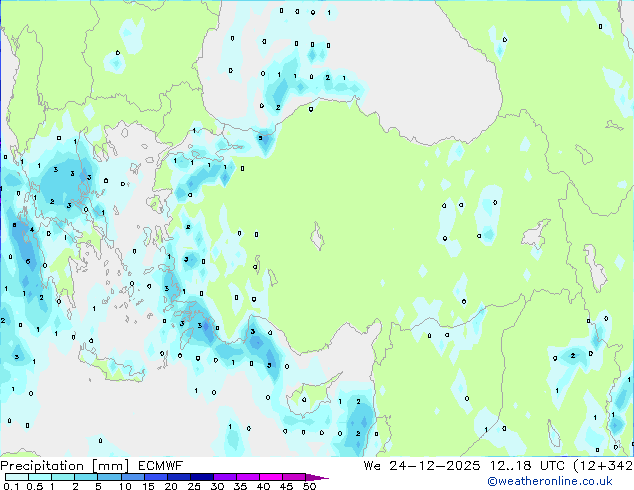Select the 40–45 mm magenta swatch
The width and height of the screenshot is (634, 490).
[271, 477]
